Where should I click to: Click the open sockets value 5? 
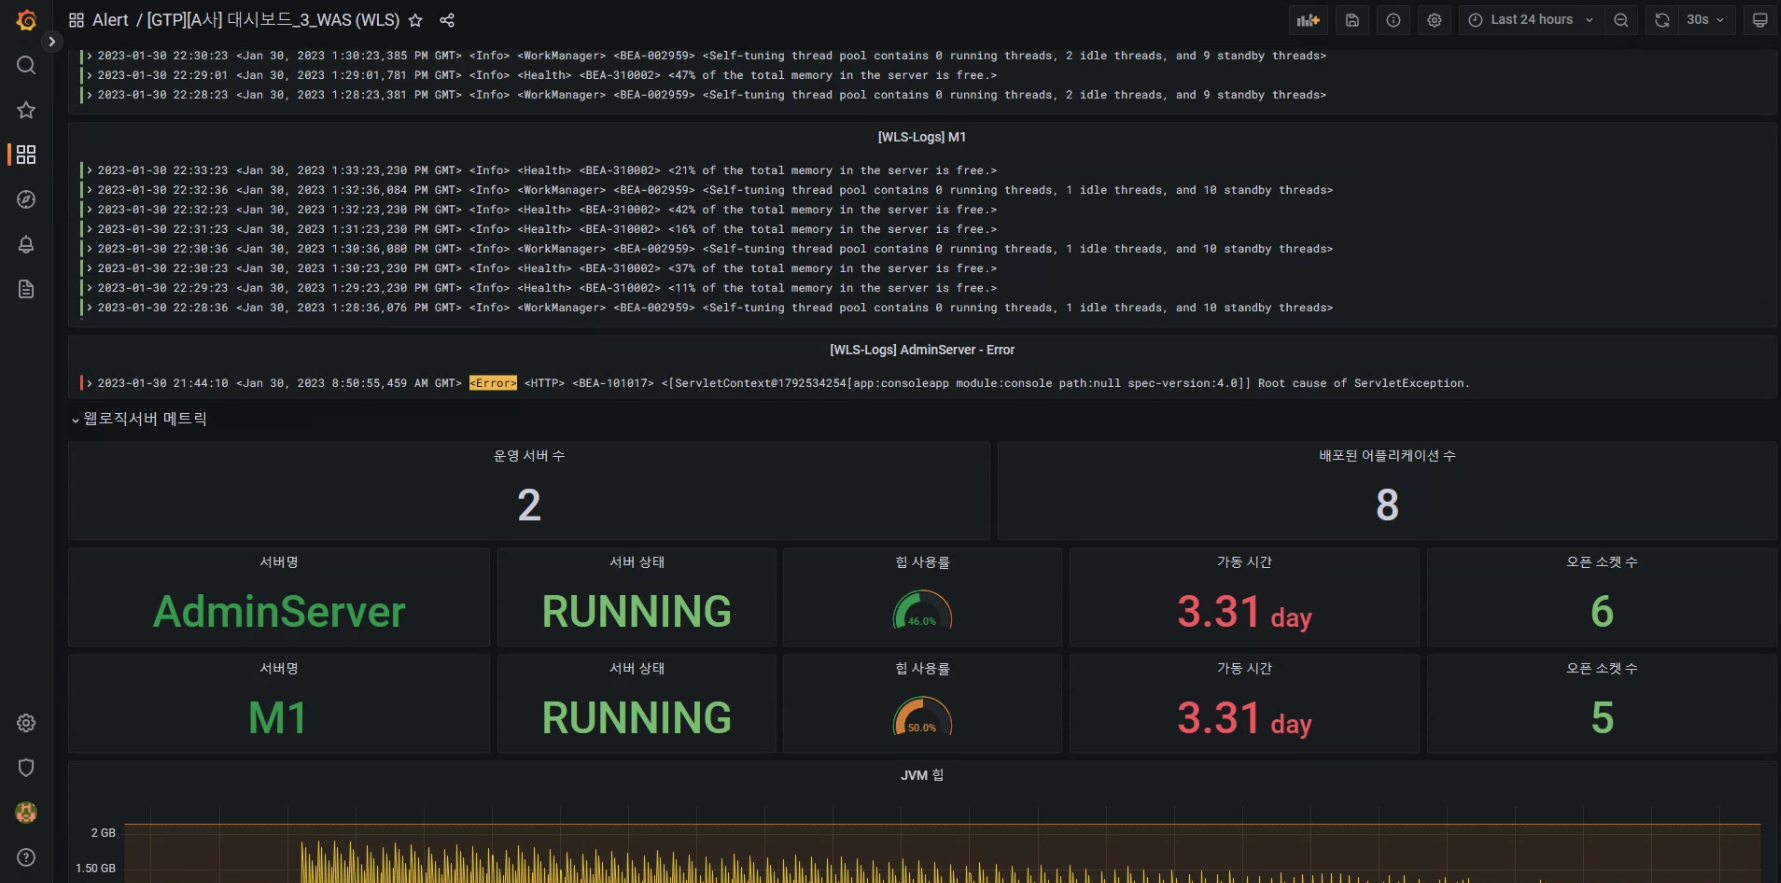coord(1602,718)
